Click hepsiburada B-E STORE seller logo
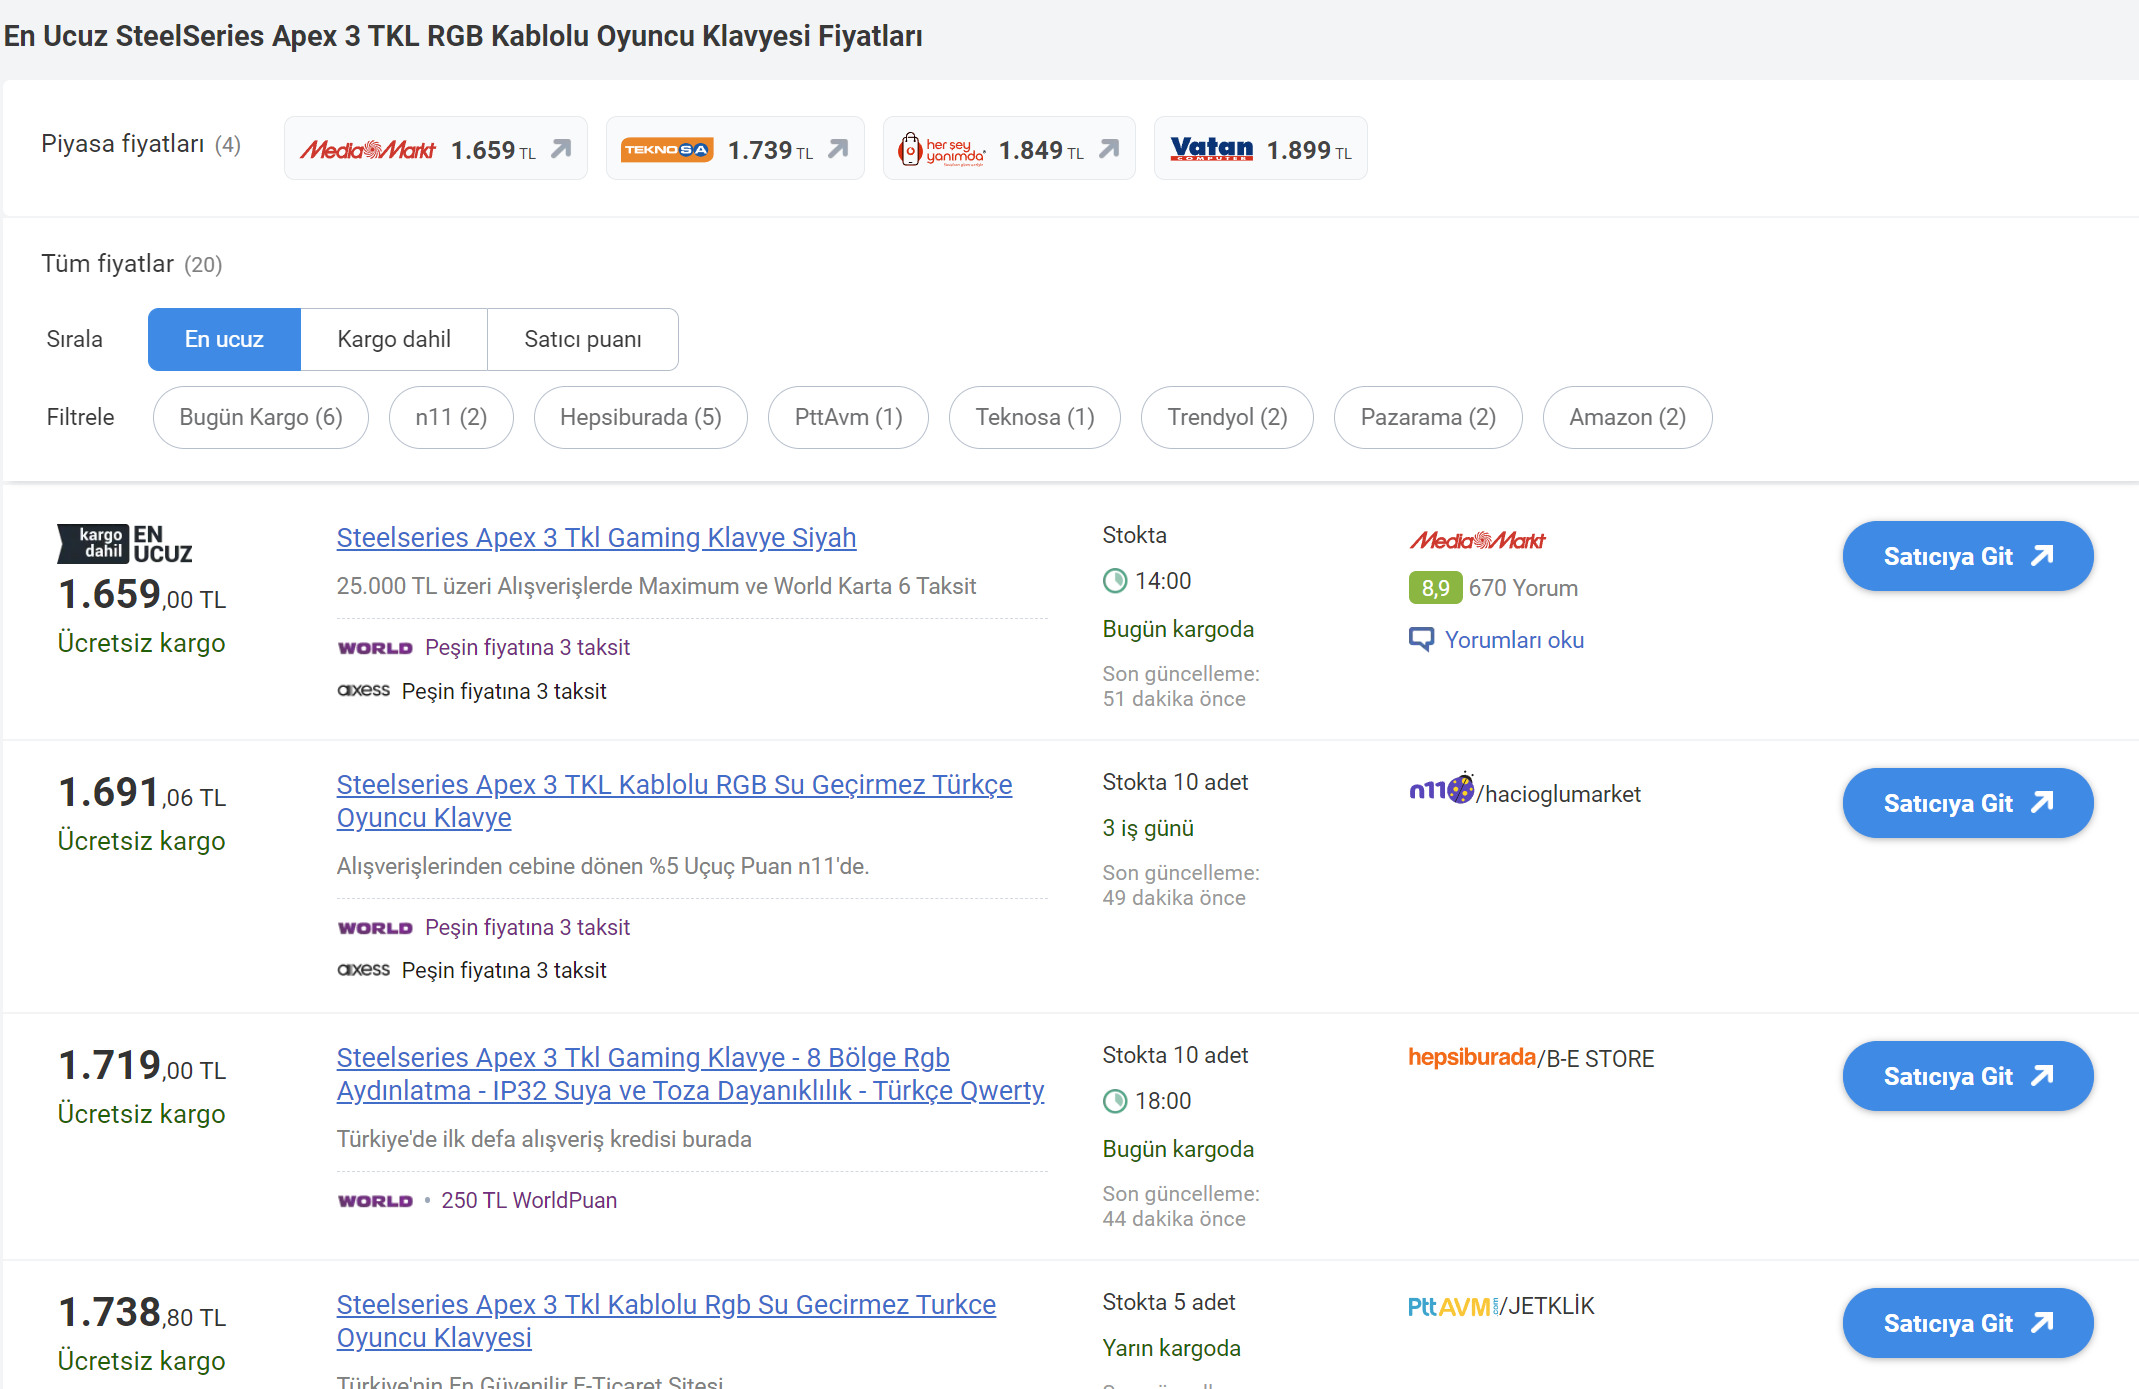The height and width of the screenshot is (1389, 2139). pos(1472,1057)
